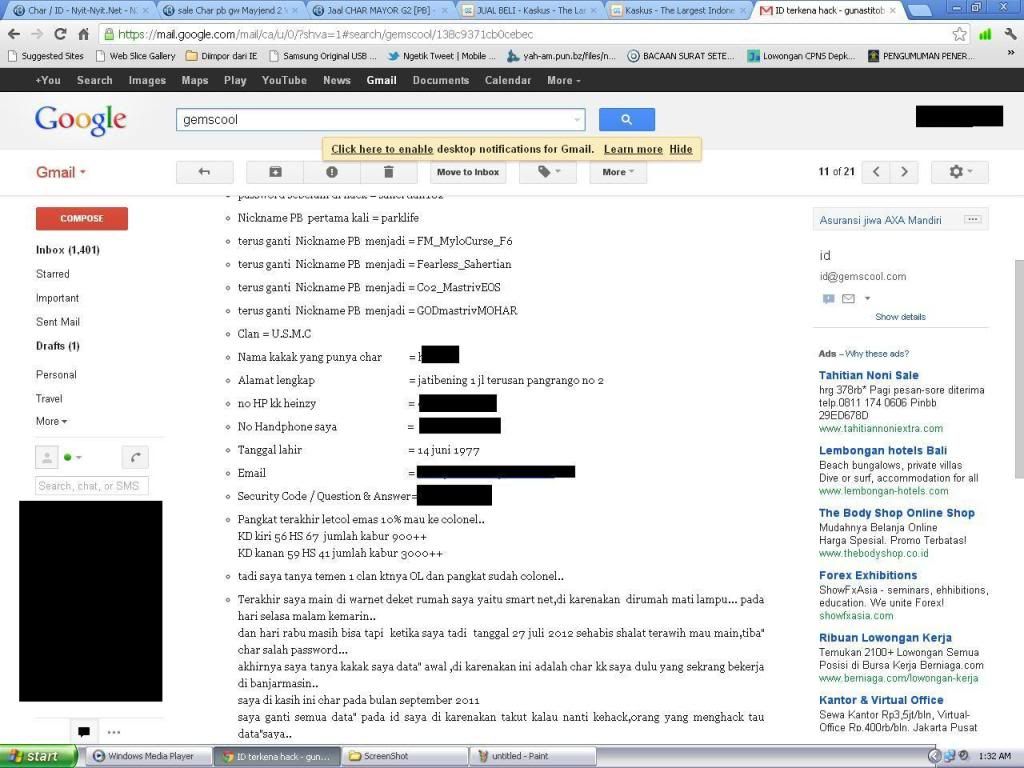
Task: Click Asuransi jiwa AXA Mandiri ad
Action: point(880,220)
